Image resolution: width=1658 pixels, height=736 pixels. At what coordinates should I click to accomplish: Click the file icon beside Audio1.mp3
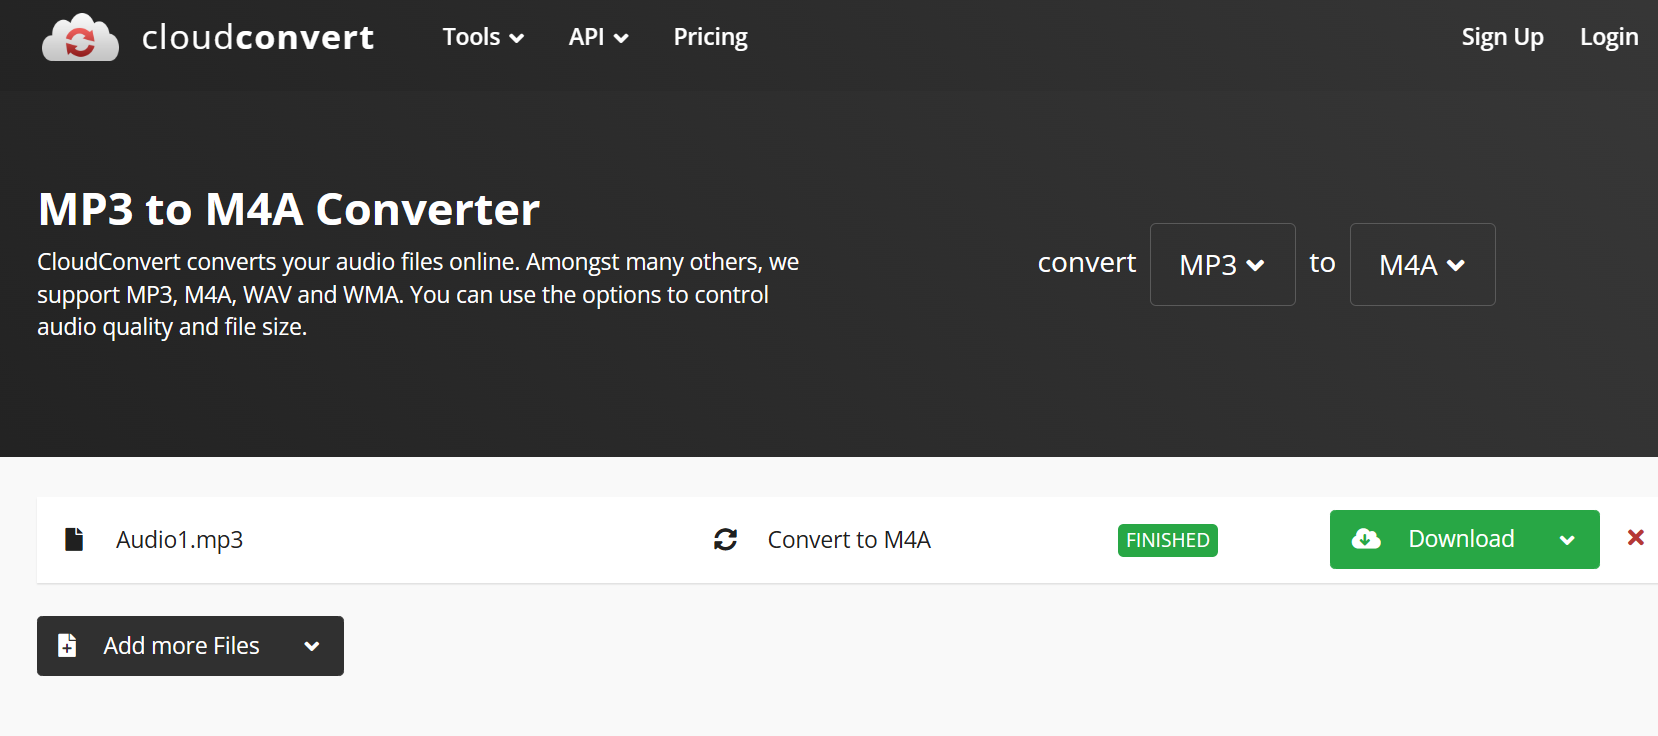pyautogui.click(x=74, y=540)
